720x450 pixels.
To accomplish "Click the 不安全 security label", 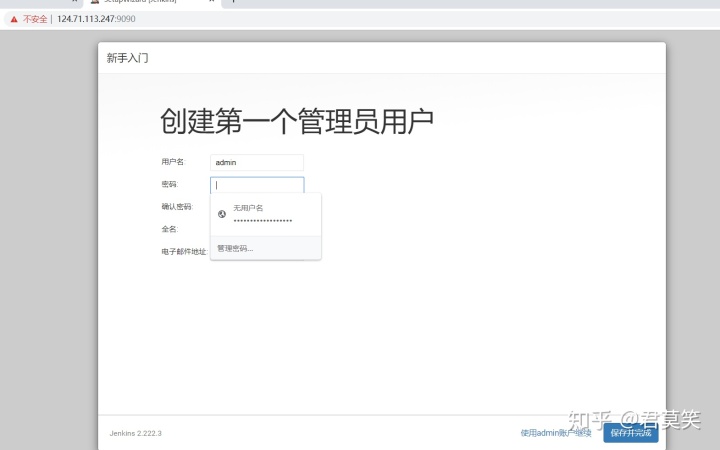I will coord(35,19).
